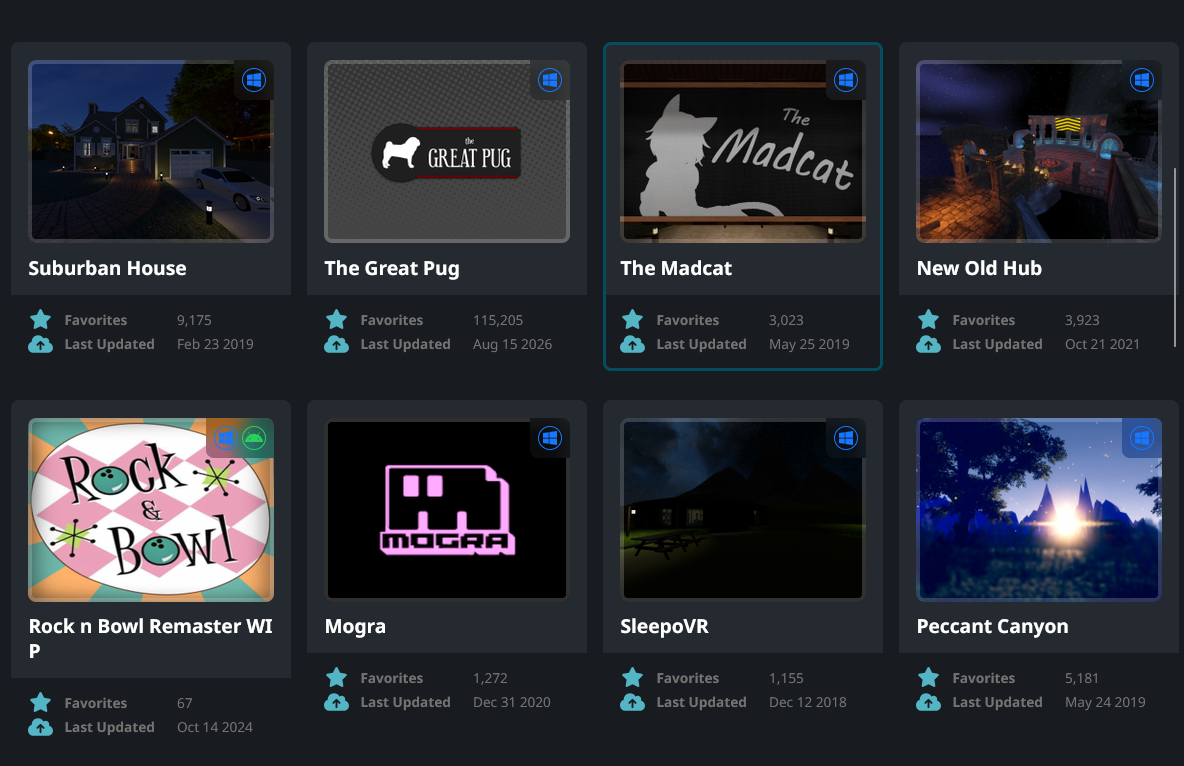Click Windows platform icon on Mogra card

click(550, 438)
